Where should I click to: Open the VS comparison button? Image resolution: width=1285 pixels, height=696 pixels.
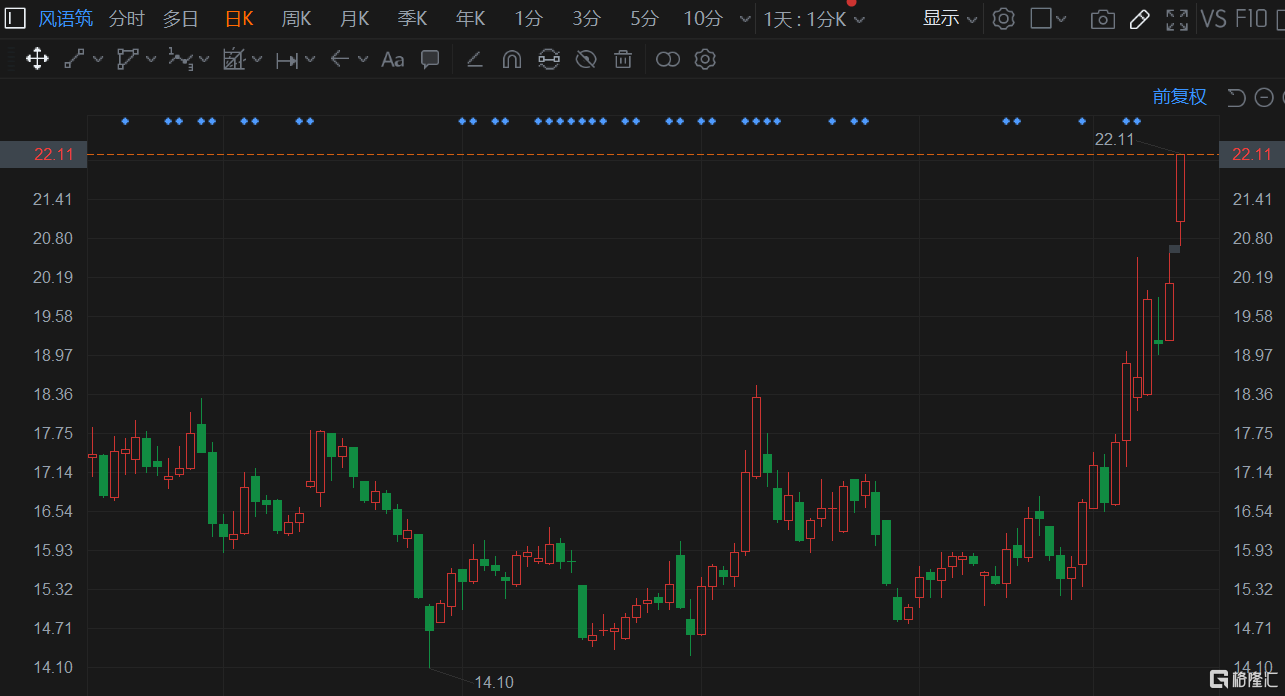[x=1213, y=18]
